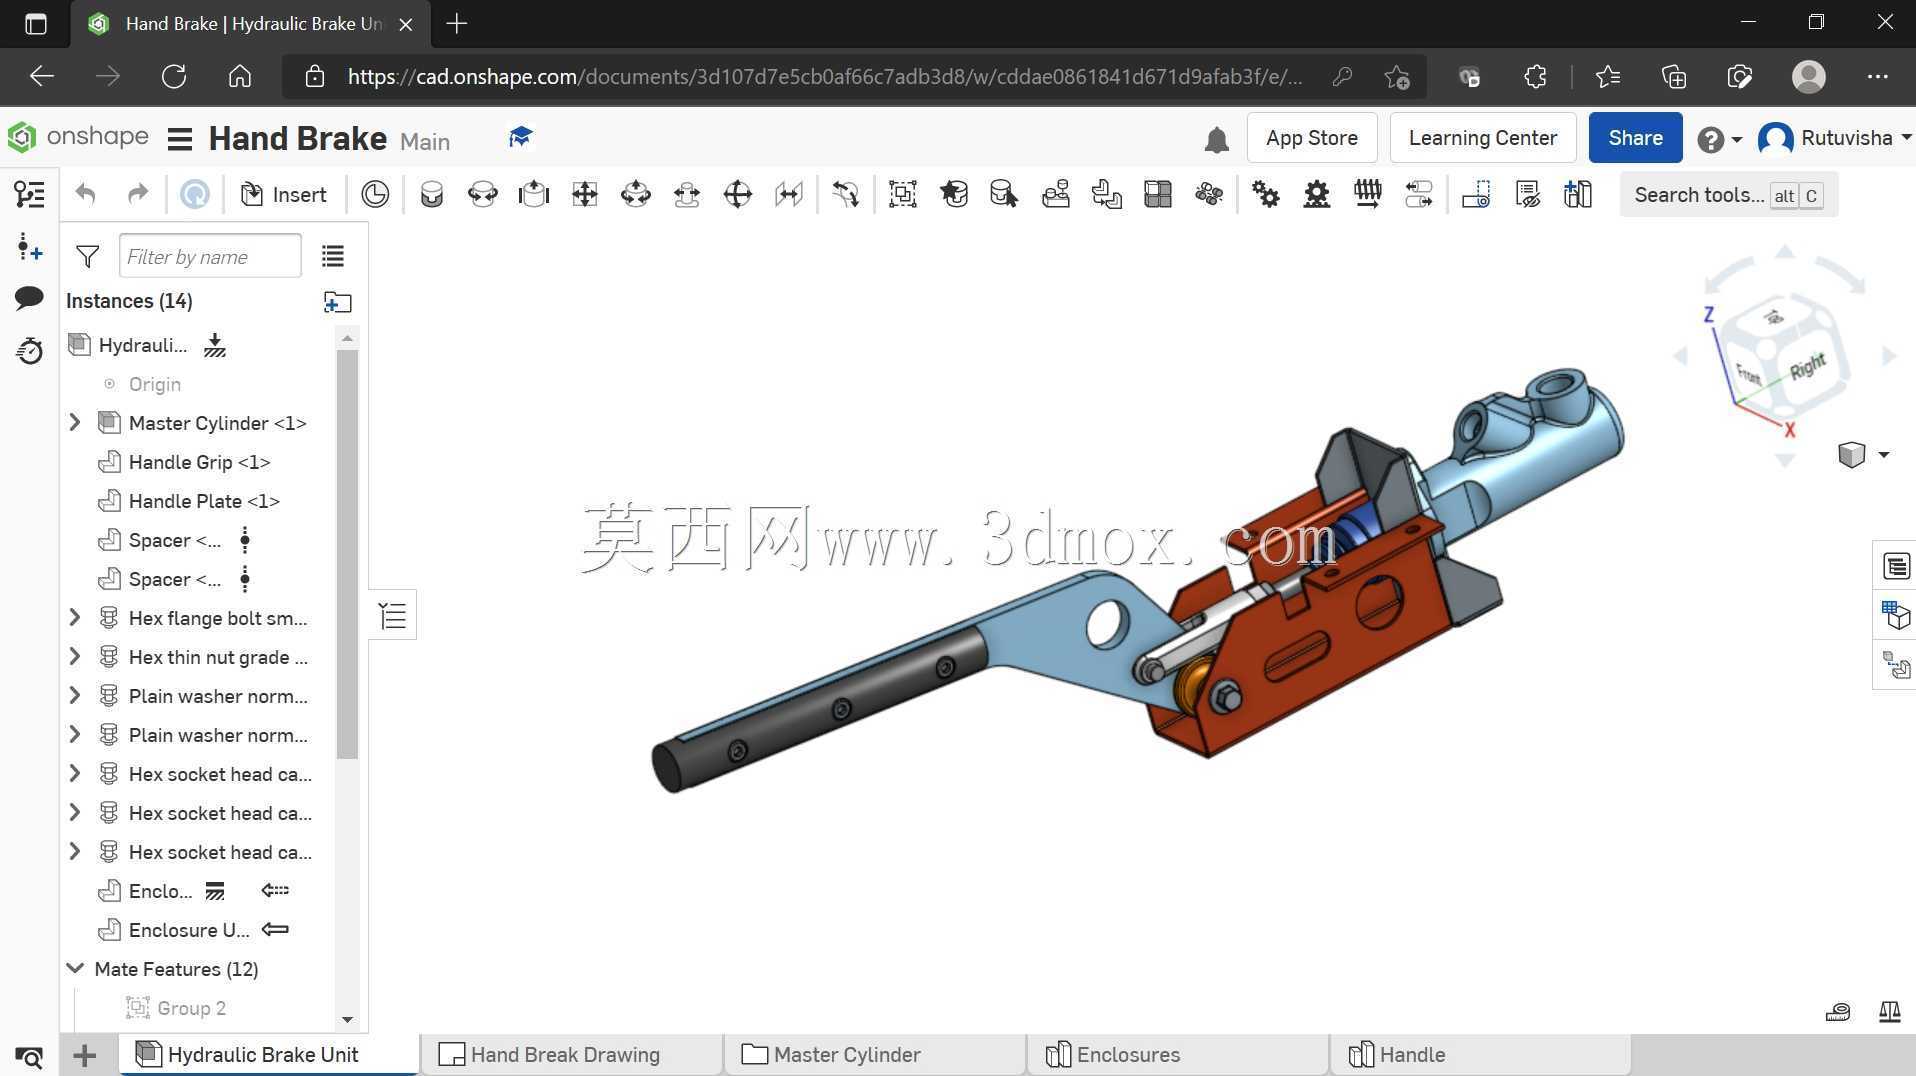
Task: Expand the first Plain washer instance
Action: click(75, 696)
